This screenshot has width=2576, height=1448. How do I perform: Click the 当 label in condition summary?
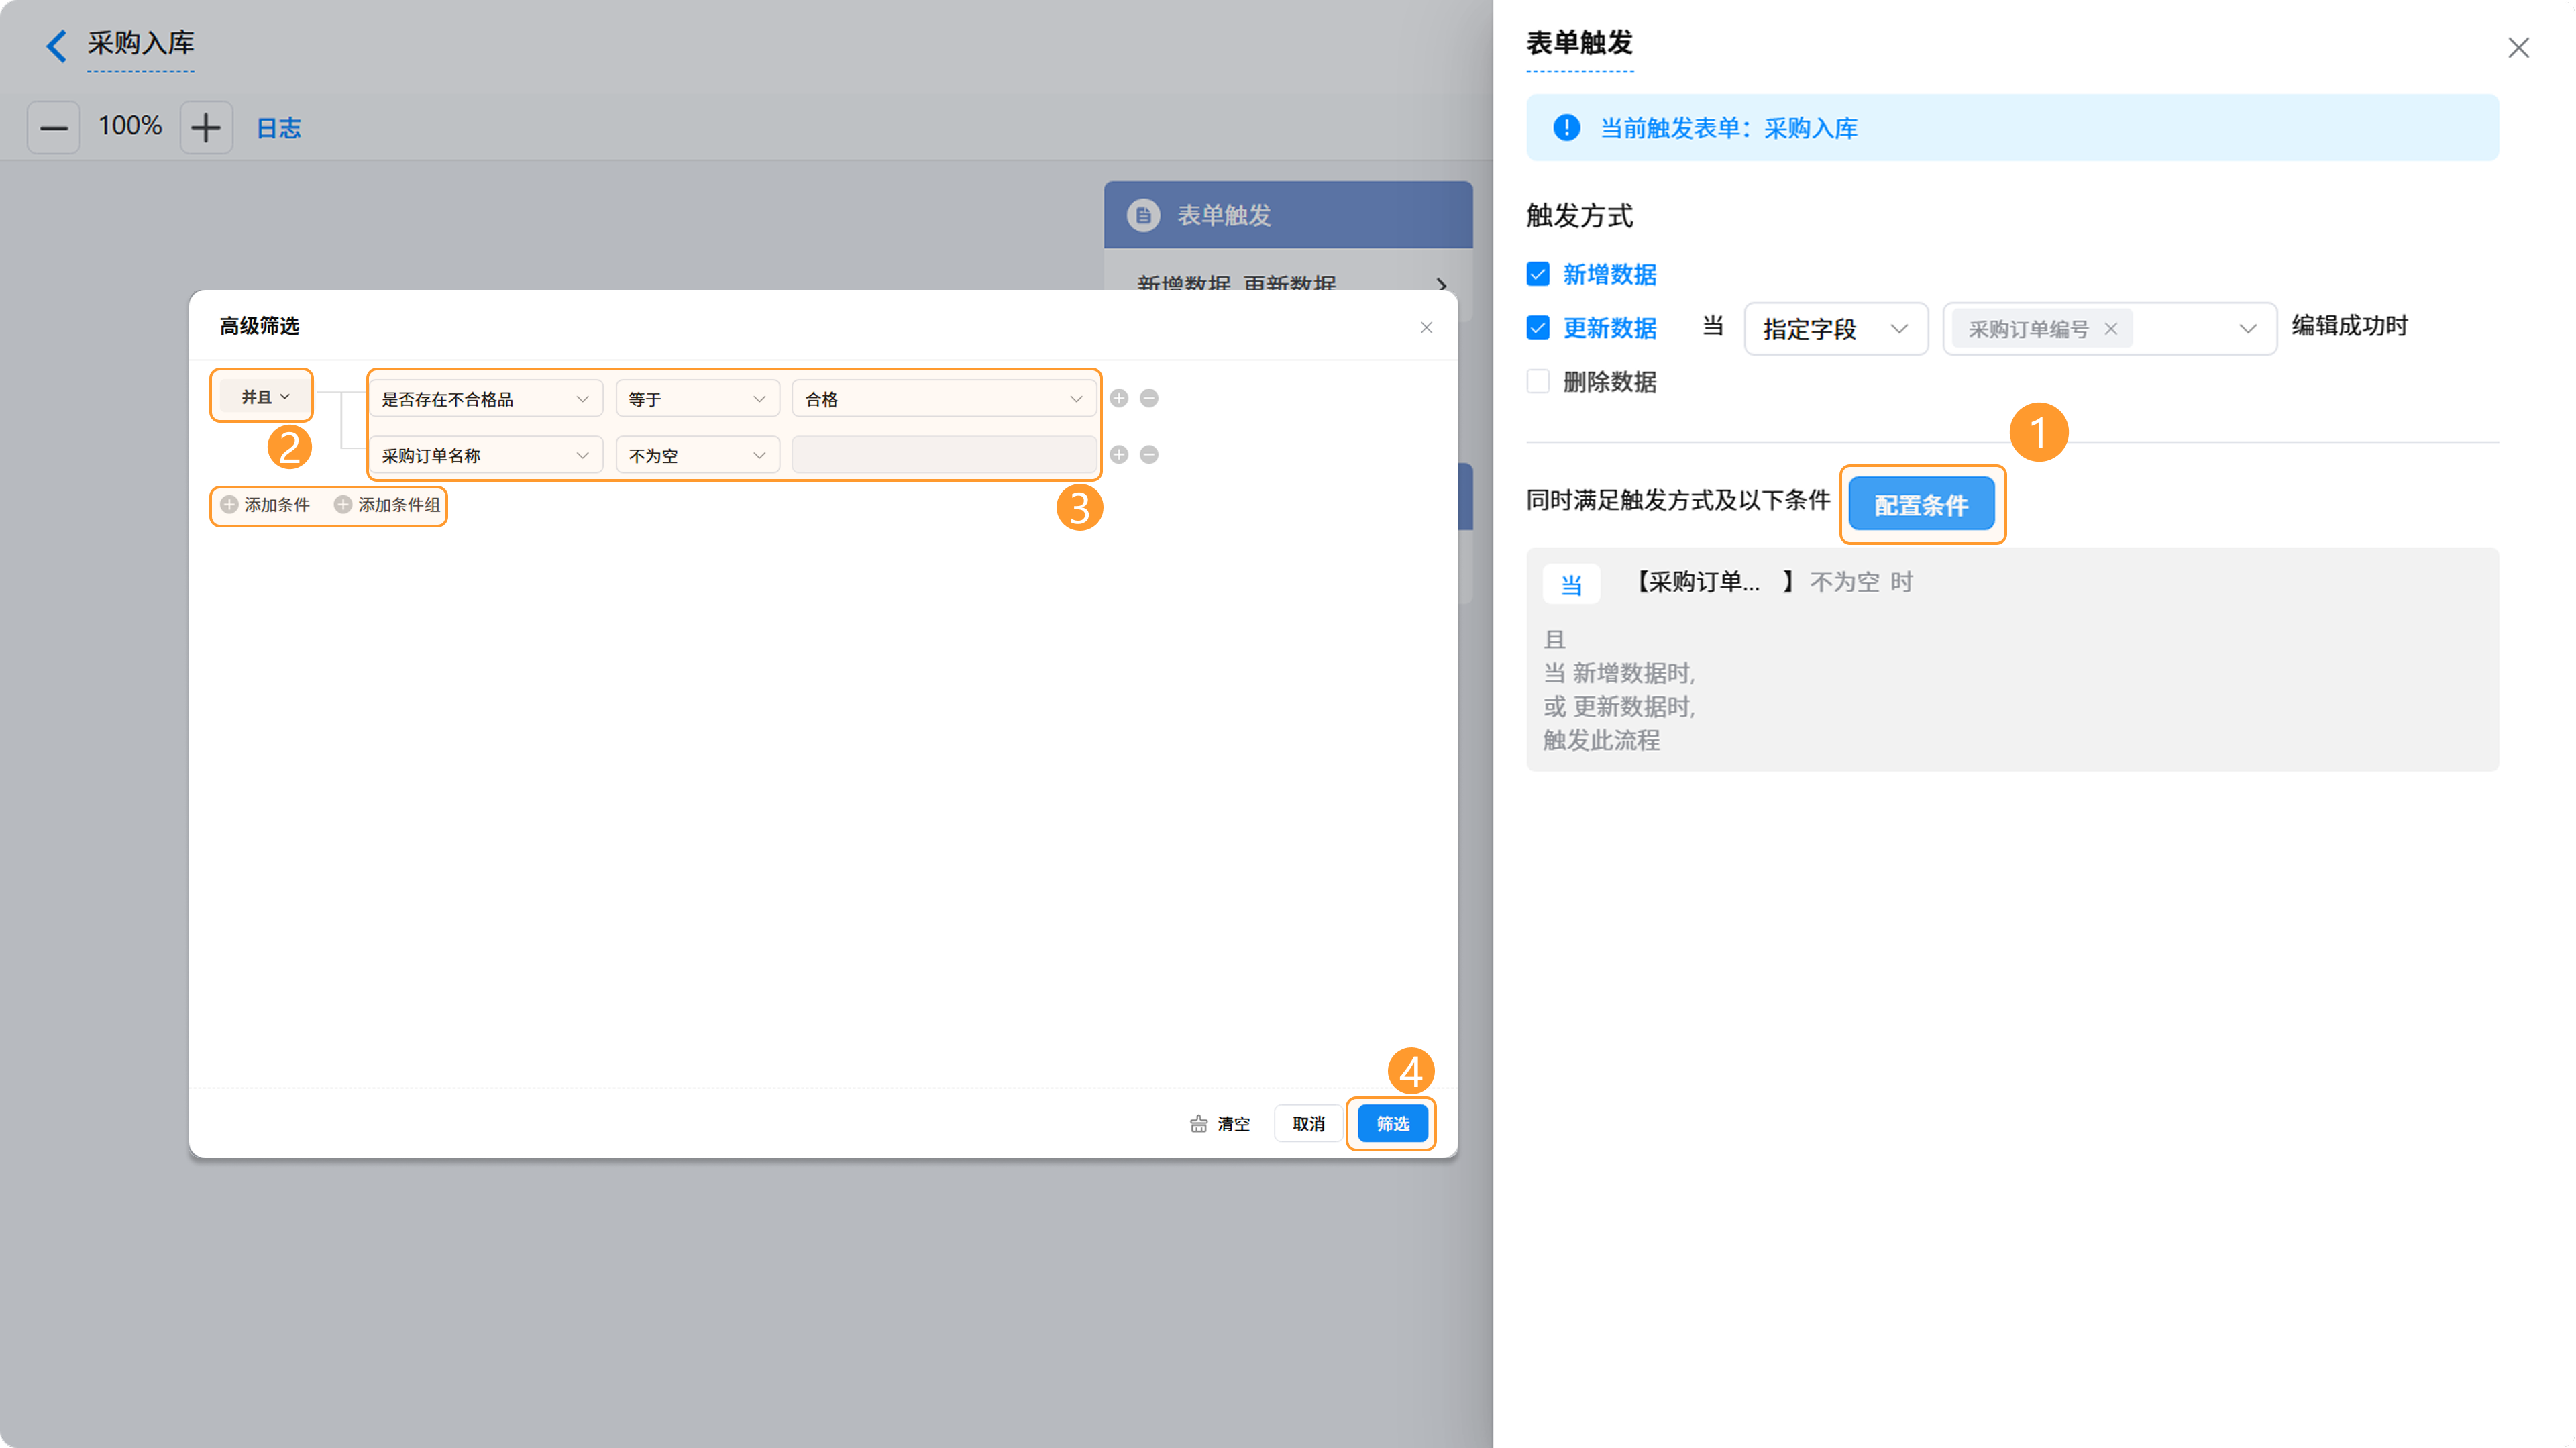tap(1571, 584)
